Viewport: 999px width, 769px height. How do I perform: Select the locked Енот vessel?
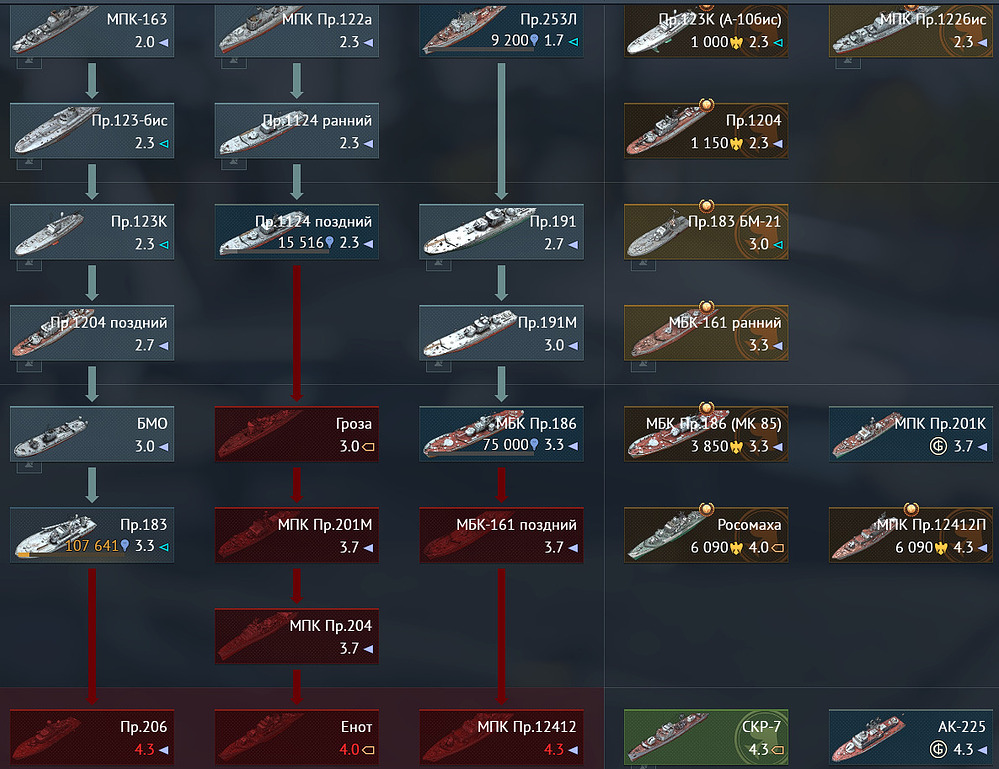(297, 737)
